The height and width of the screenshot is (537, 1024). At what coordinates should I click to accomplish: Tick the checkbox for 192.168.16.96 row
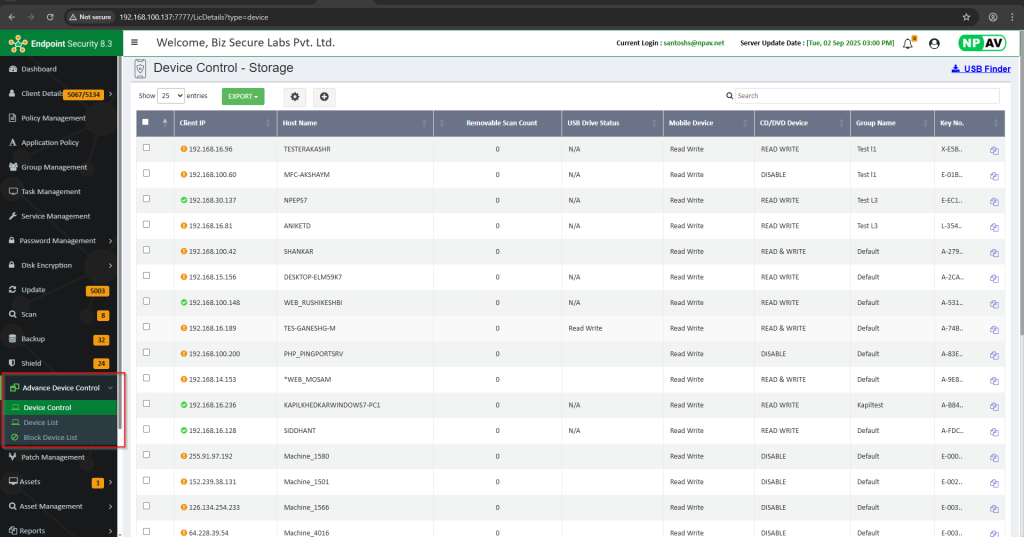click(x=147, y=148)
